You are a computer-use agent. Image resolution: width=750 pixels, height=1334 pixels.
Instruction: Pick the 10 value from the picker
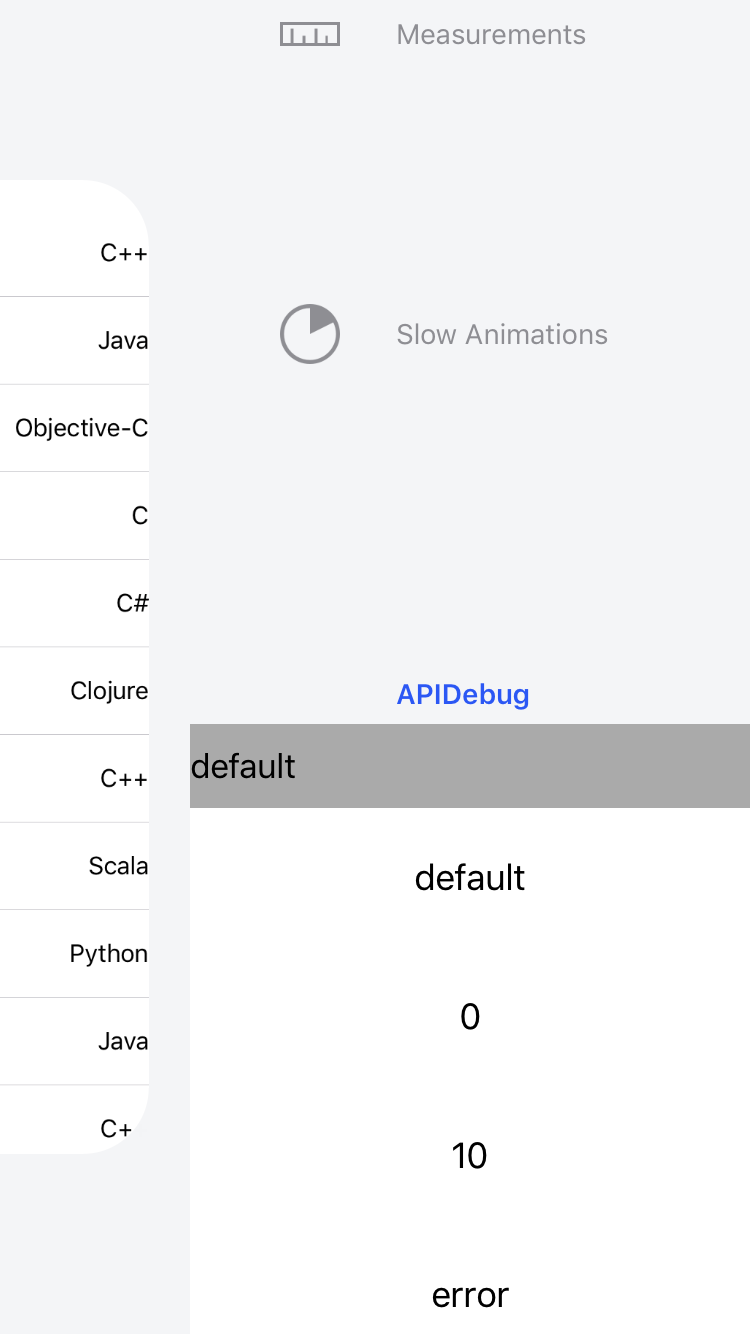[470, 1155]
